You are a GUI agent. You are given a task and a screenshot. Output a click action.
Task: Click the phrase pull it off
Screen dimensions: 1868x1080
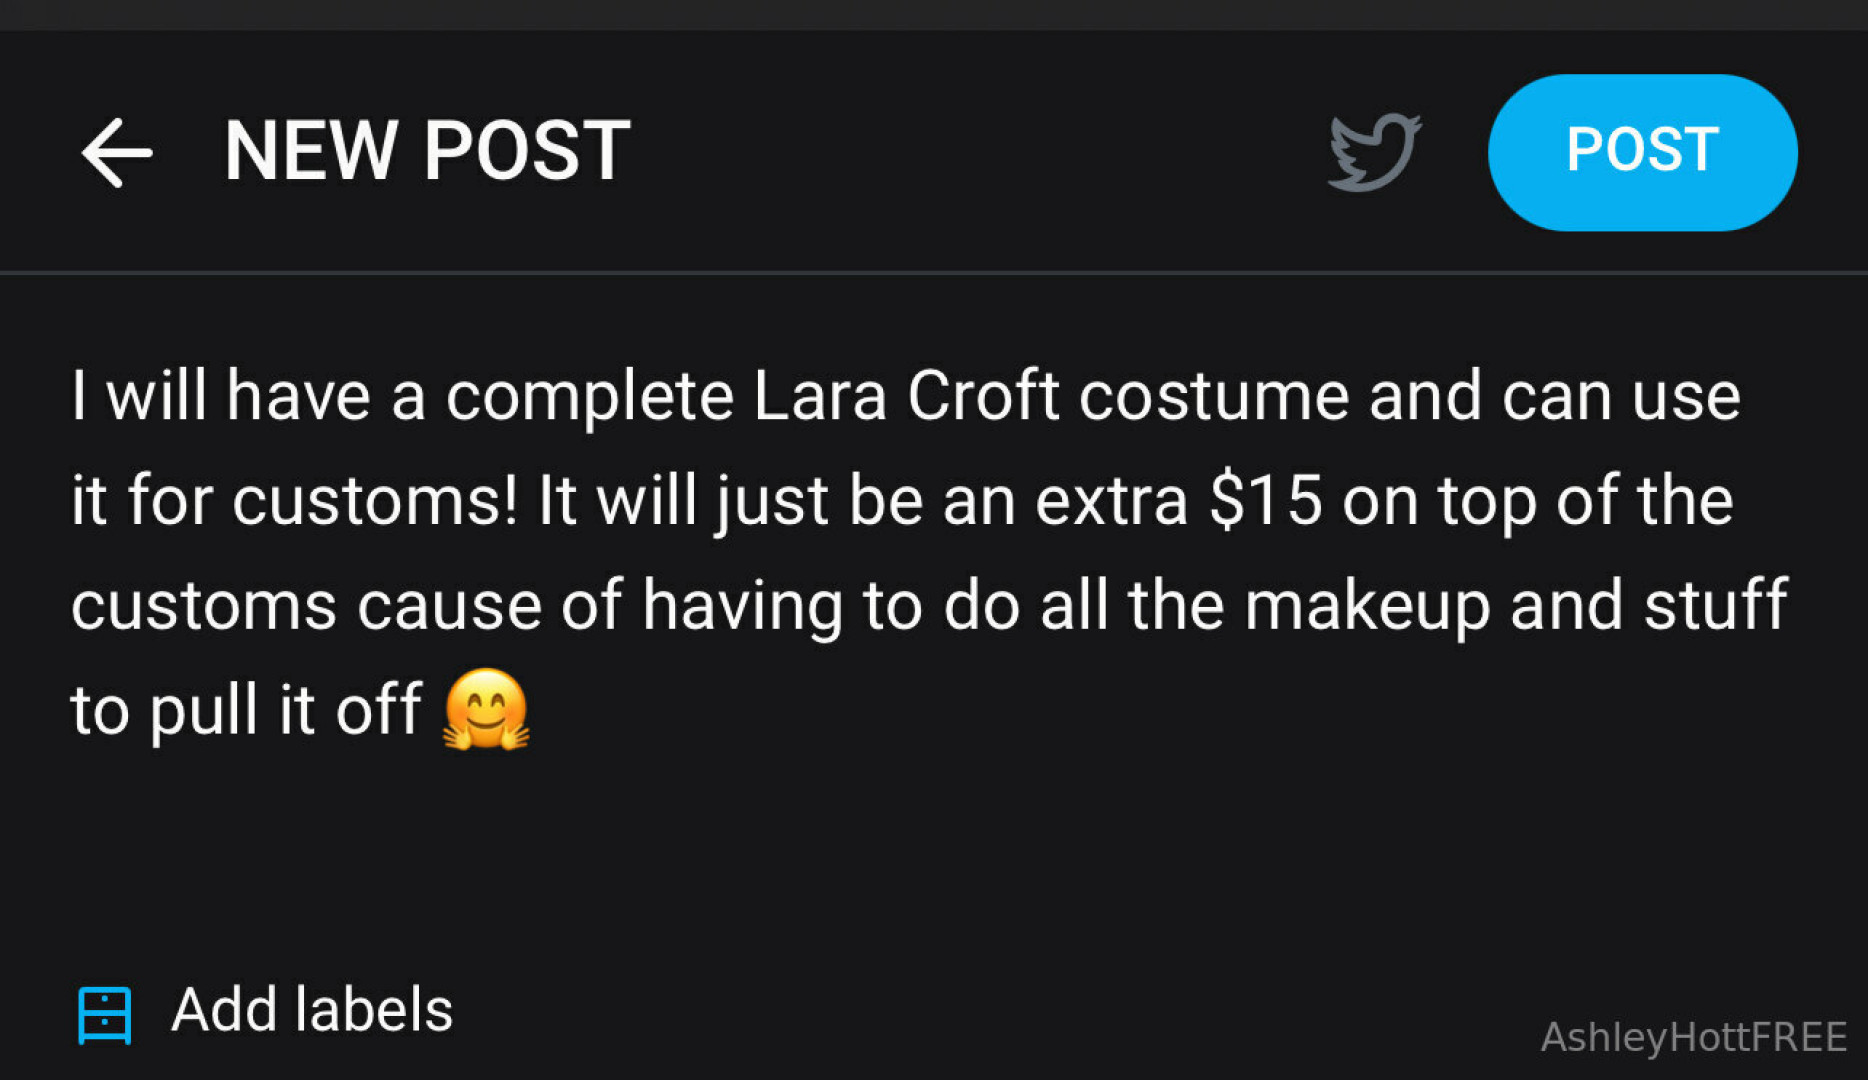click(285, 711)
